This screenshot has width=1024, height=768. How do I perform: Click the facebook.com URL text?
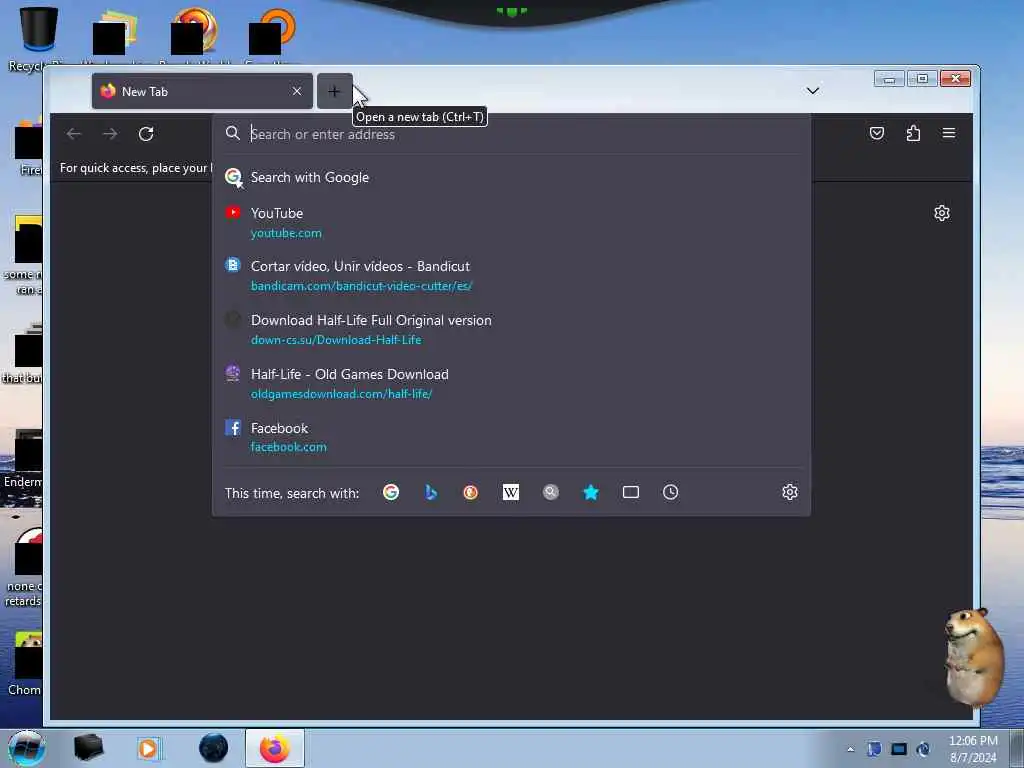click(x=289, y=447)
